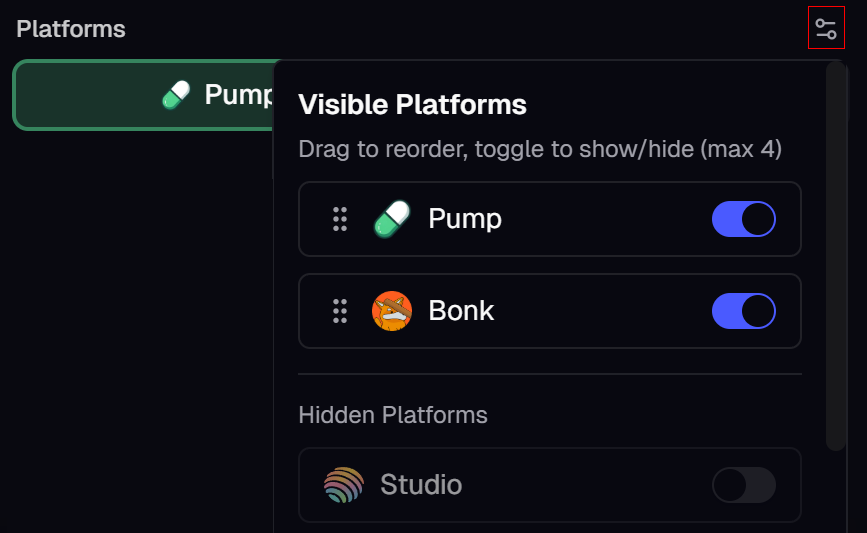Image resolution: width=867 pixels, height=533 pixels.
Task: Click the Bonk dog avatar icon
Action: coord(392,311)
